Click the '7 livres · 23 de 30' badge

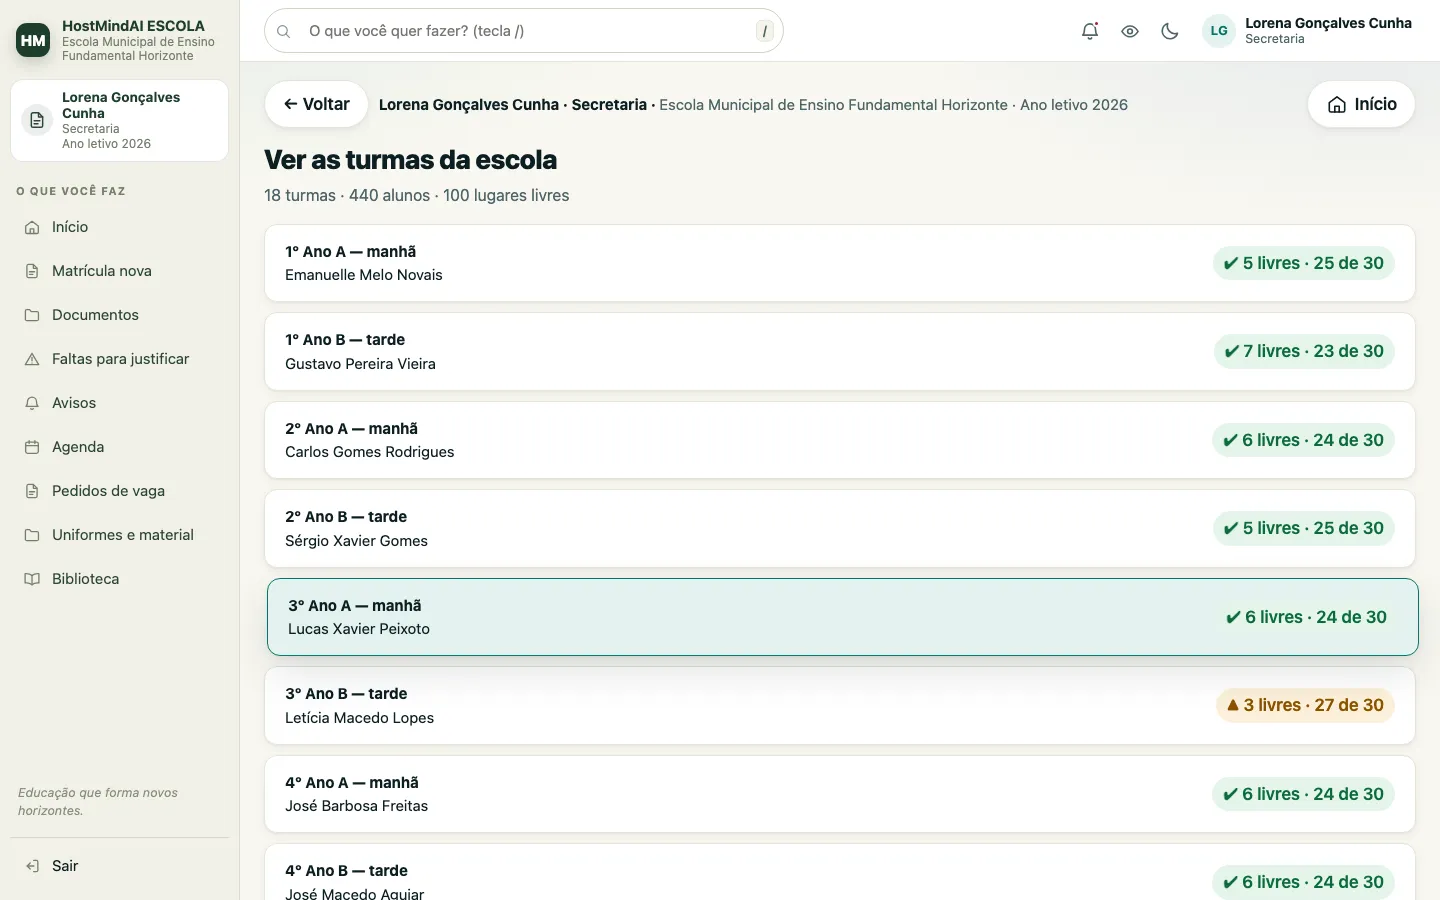(x=1304, y=351)
